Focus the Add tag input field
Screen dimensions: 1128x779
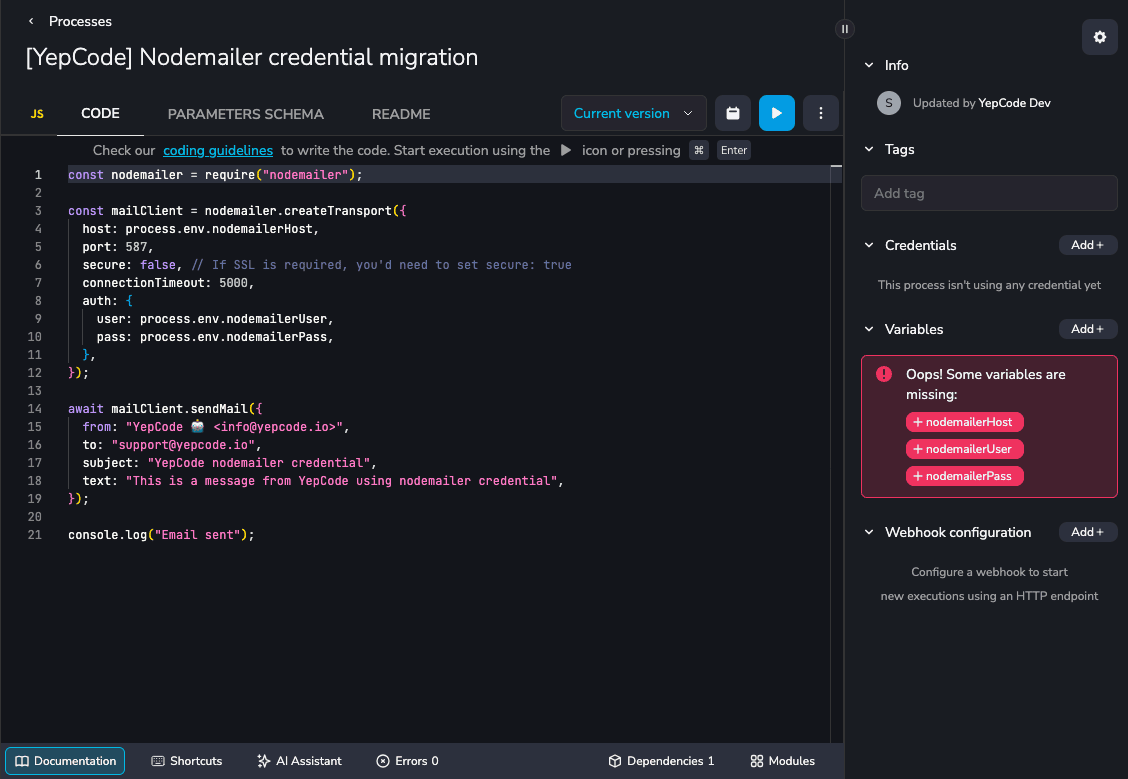pos(989,193)
